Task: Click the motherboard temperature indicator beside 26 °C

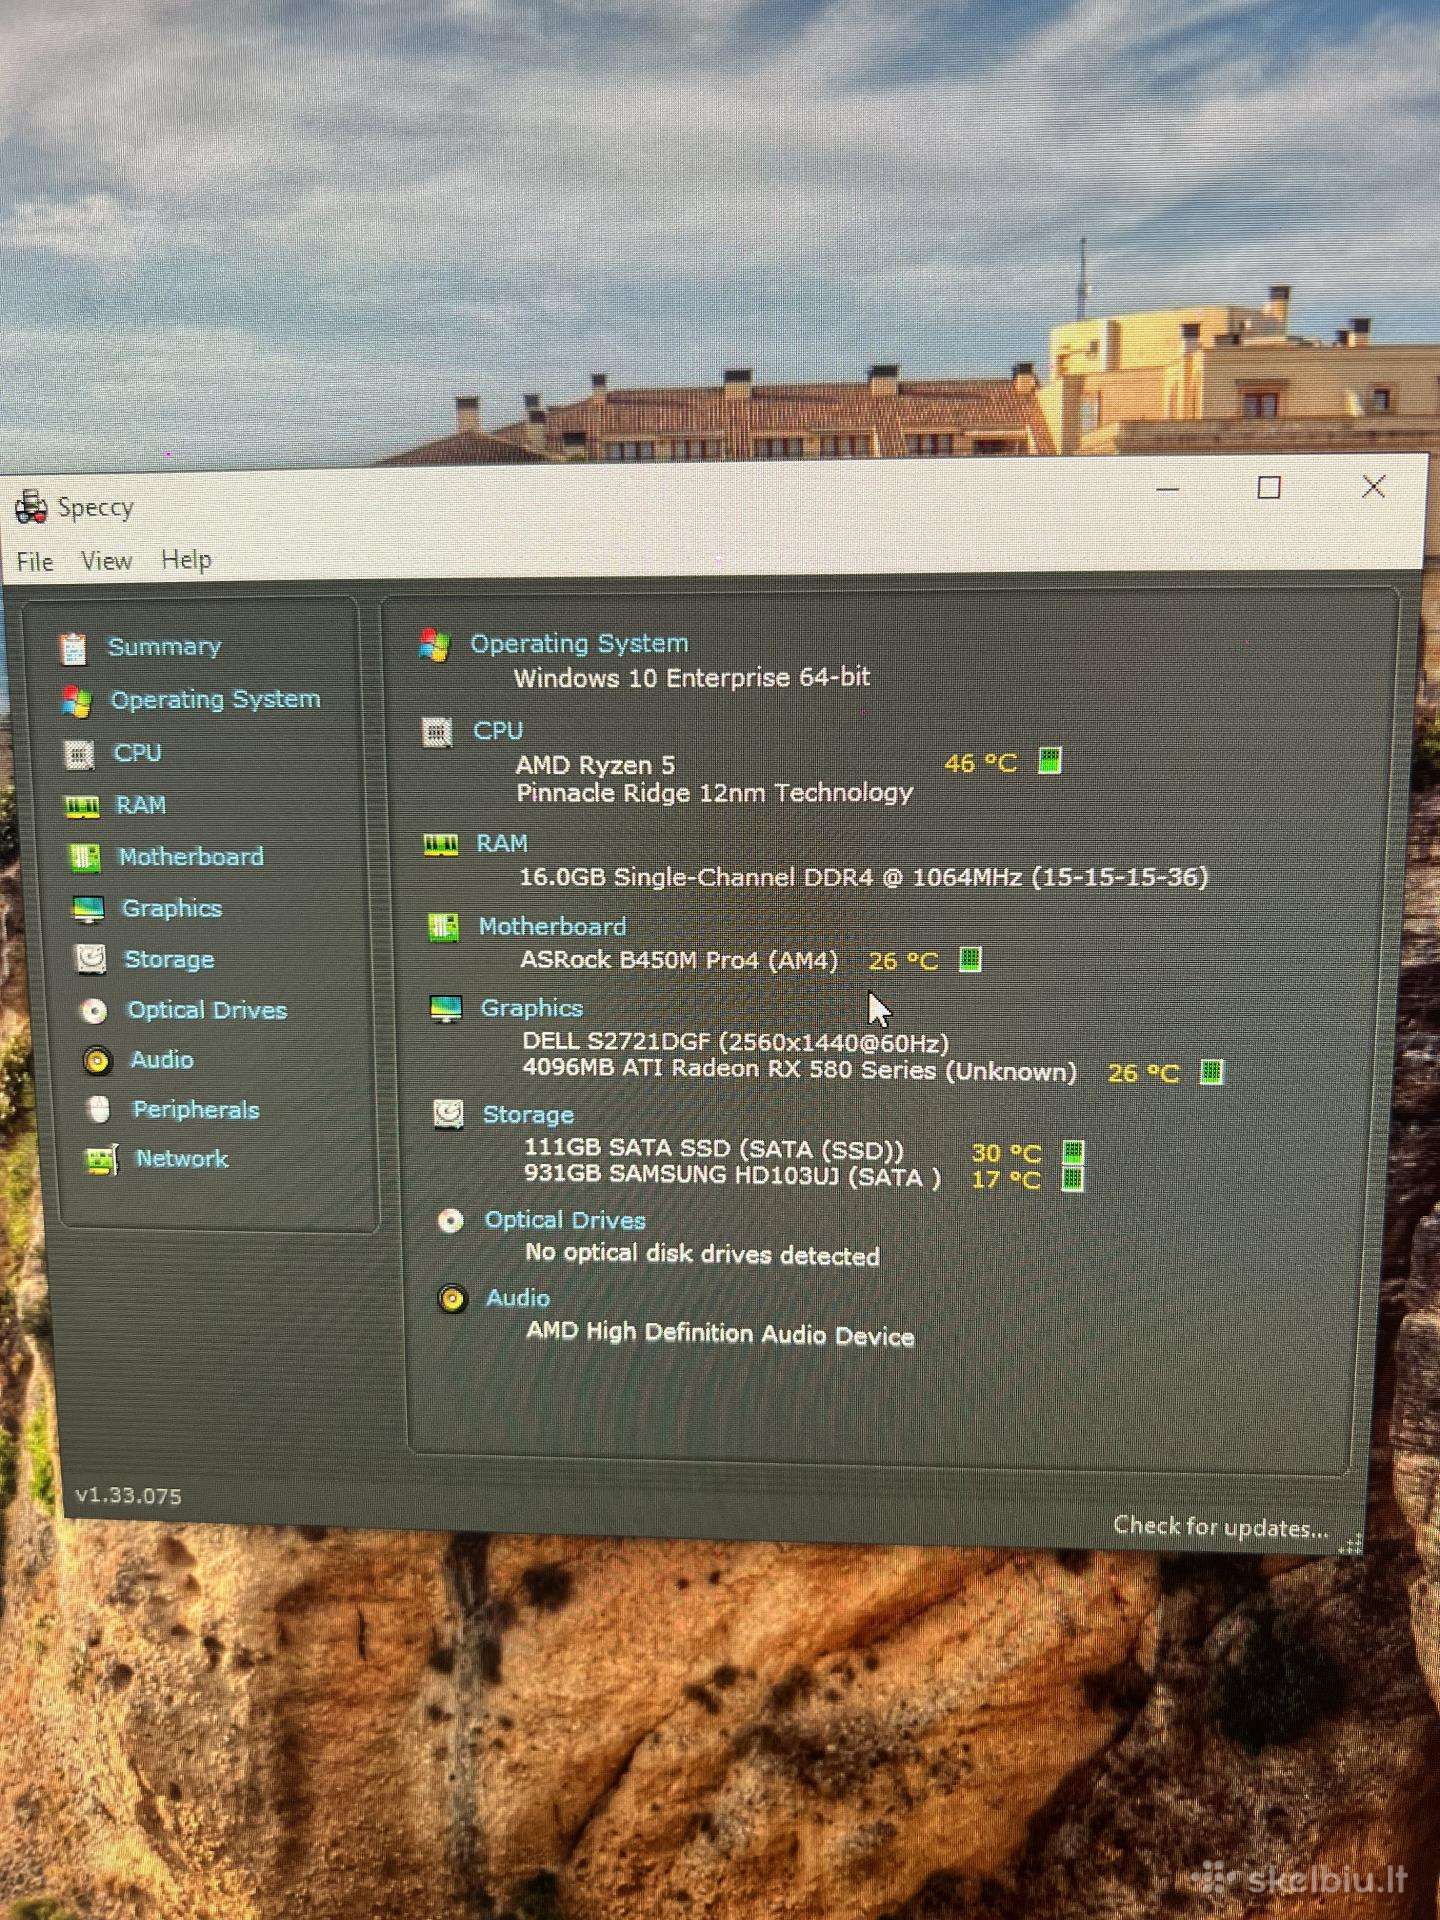Action: (970, 960)
